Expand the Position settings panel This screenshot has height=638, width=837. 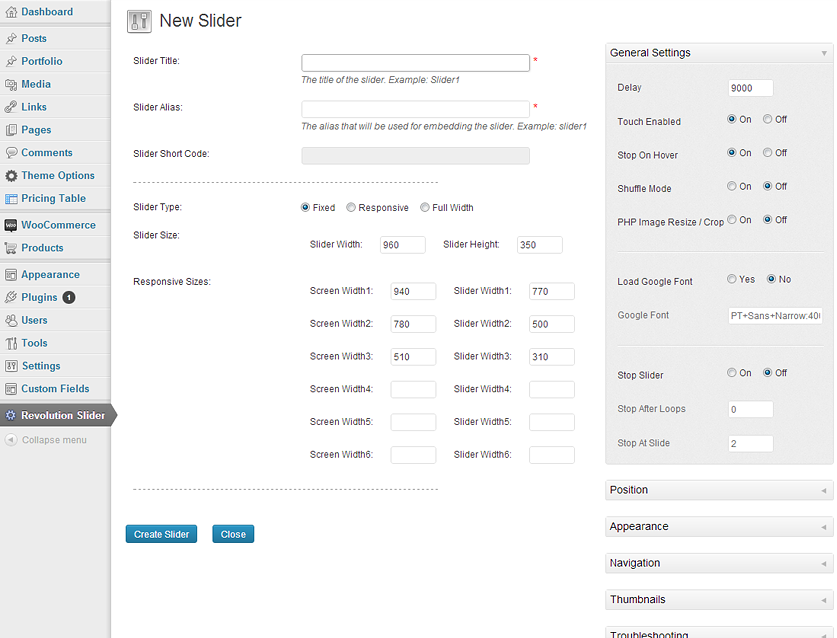point(718,490)
